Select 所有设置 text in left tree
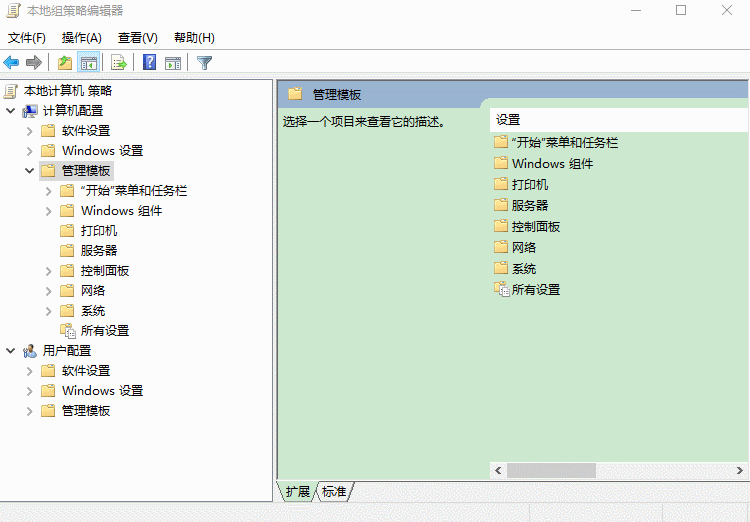The height and width of the screenshot is (522, 750). point(105,331)
